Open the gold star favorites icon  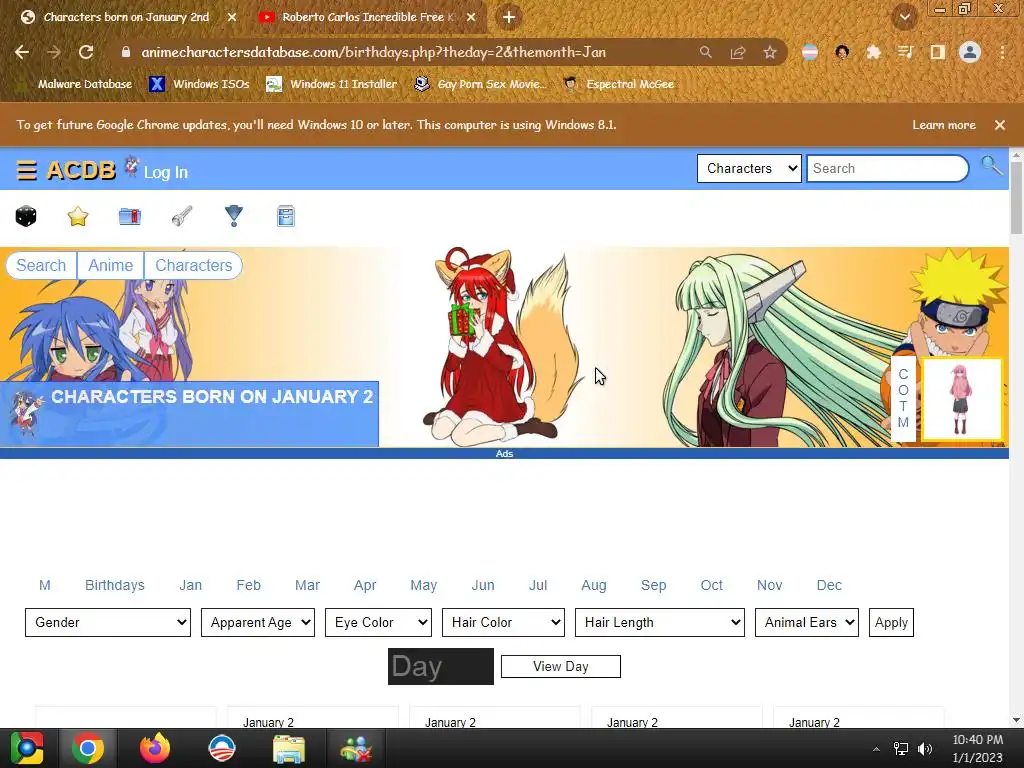click(x=78, y=216)
